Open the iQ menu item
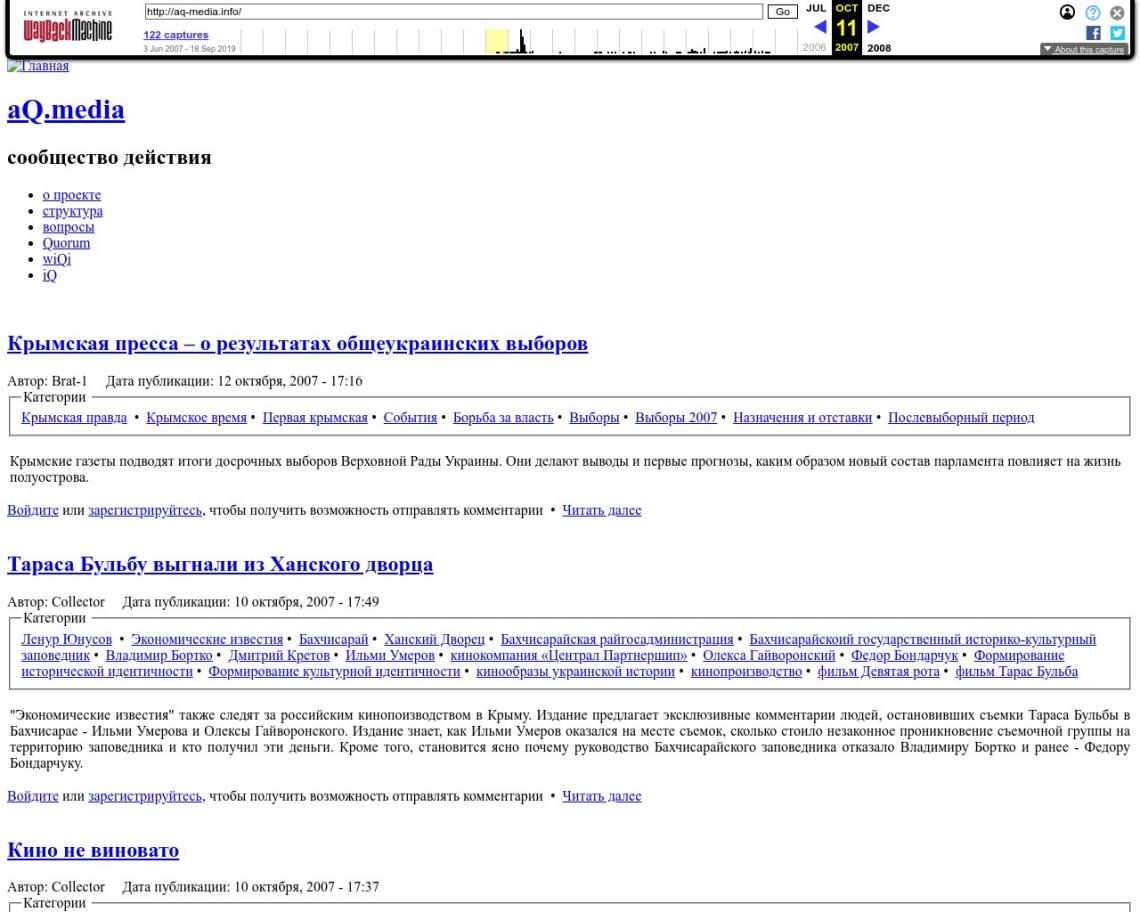The width and height of the screenshot is (1140, 912). pos(49,275)
